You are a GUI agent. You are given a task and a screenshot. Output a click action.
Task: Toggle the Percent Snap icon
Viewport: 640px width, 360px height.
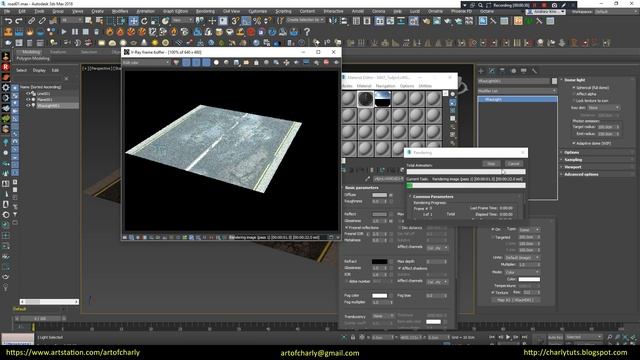257,20
